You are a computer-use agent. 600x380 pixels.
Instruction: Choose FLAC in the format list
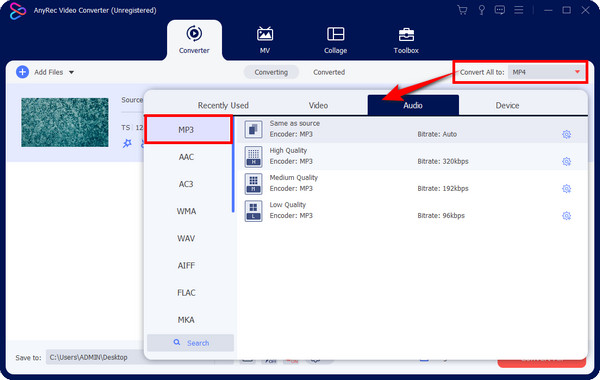186,293
